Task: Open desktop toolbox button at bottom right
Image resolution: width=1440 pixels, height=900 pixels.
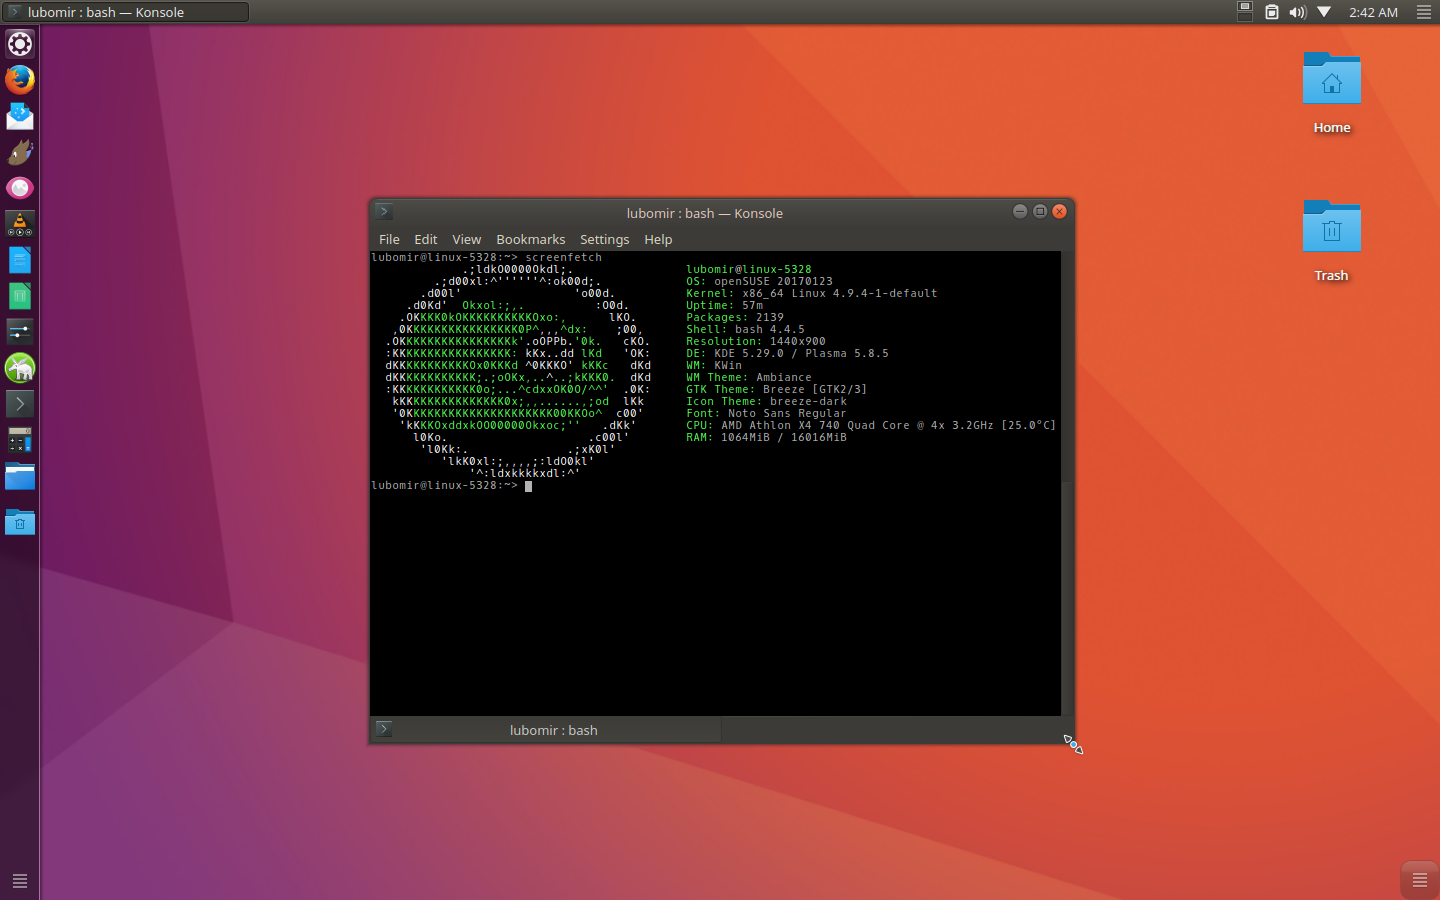Action: click(1419, 880)
